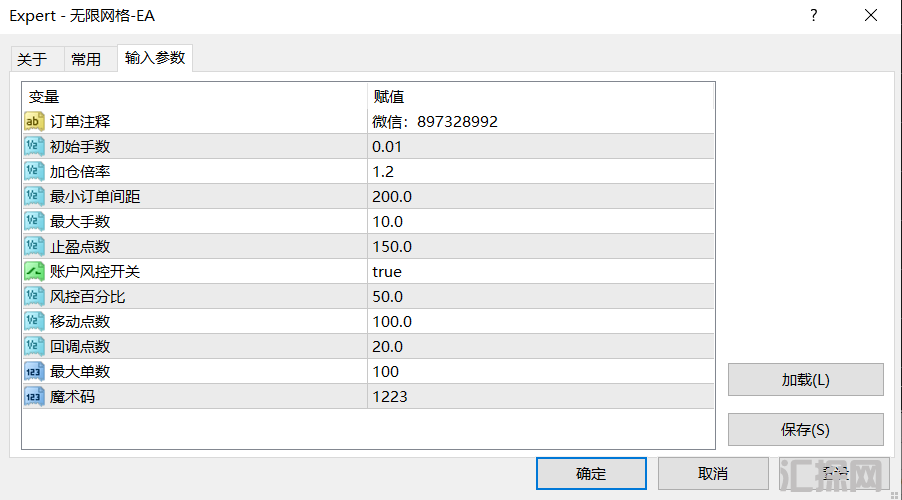Select the 100.0 value cell
902x500 pixels.
(541, 322)
